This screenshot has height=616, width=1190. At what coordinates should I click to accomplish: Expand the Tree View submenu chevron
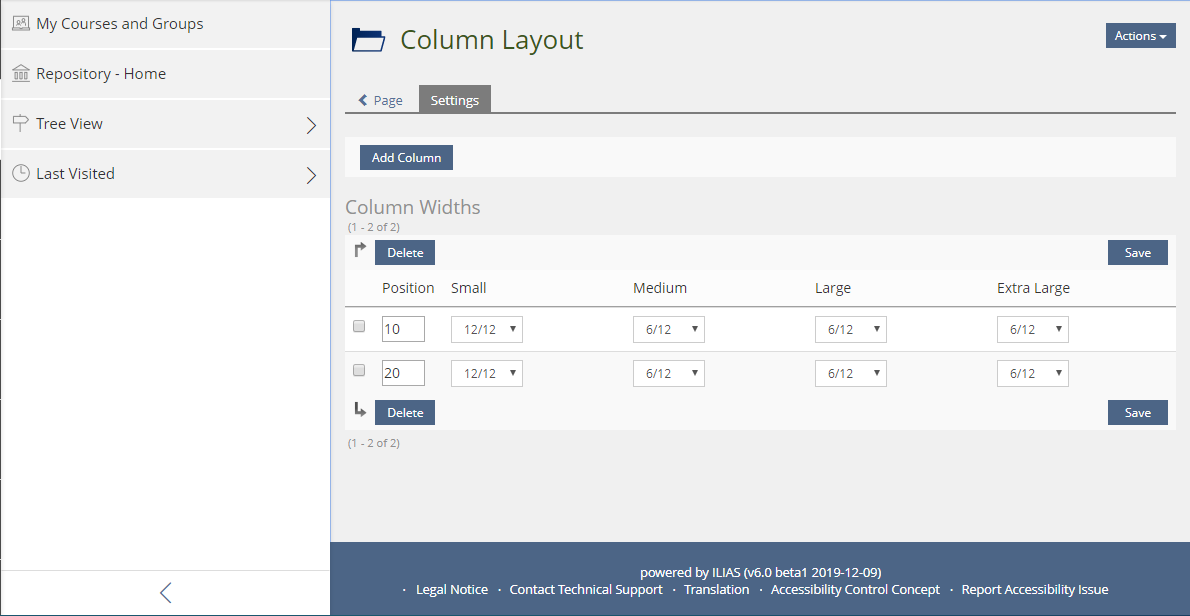(x=311, y=125)
